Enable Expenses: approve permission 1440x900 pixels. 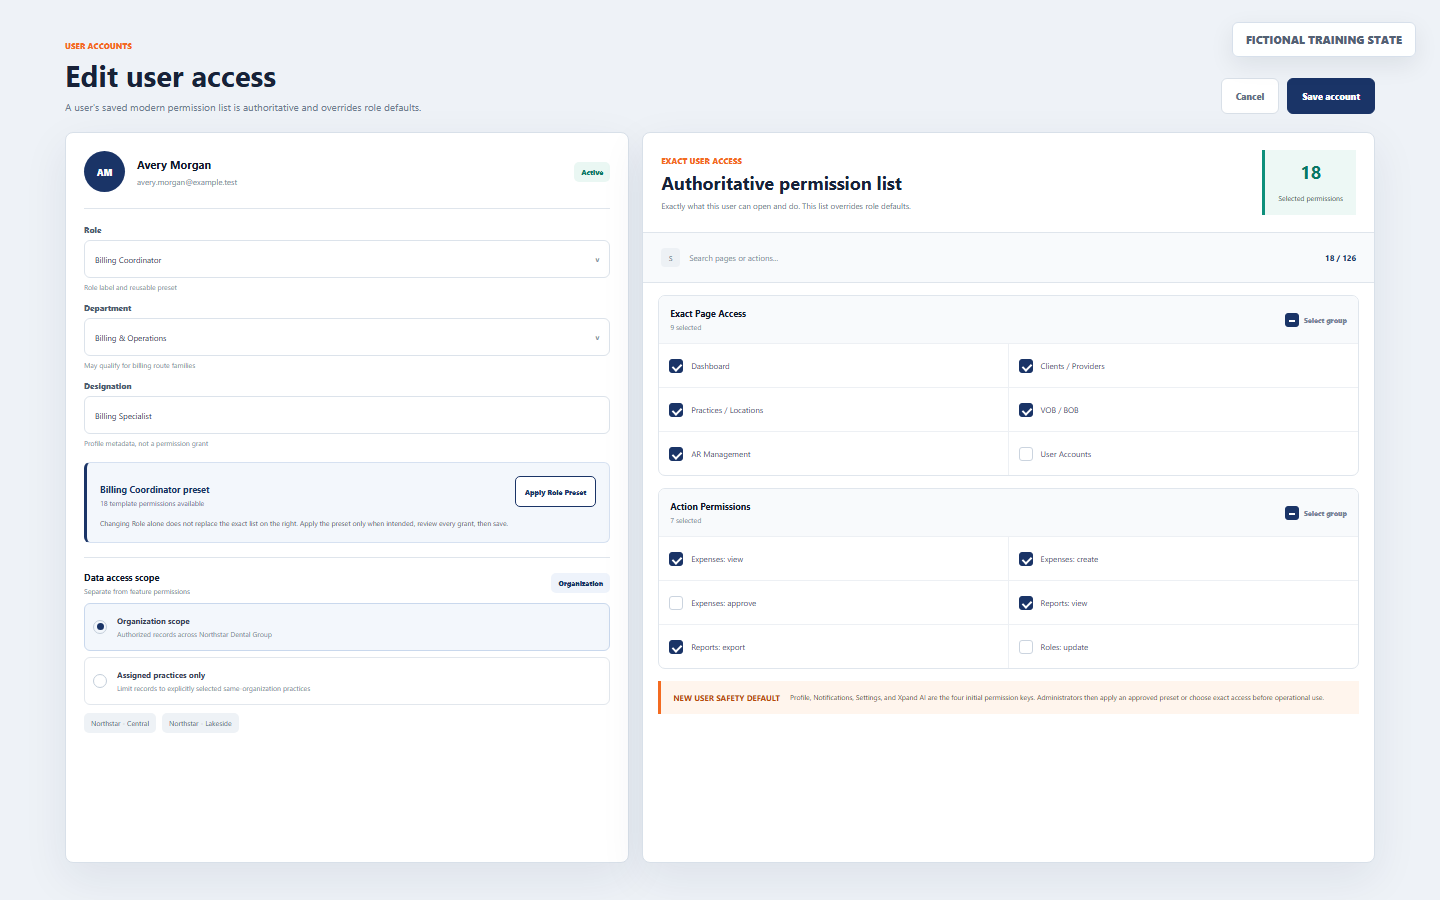click(676, 603)
